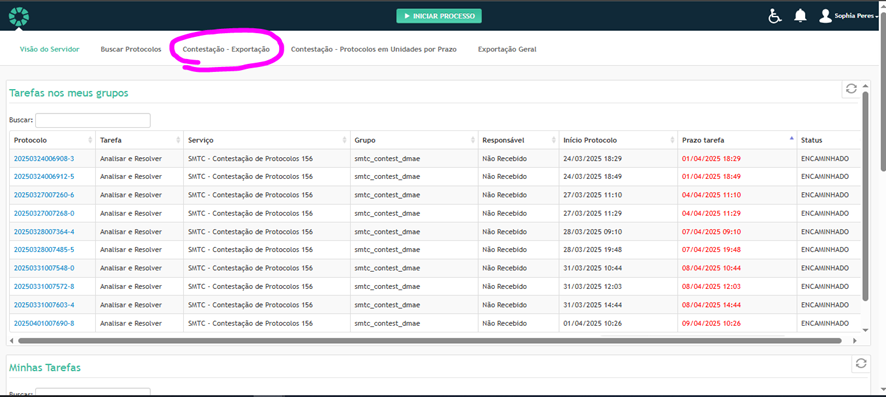Sort by the Protocolo column
Viewport: 886px width, 397px height.
53,140
